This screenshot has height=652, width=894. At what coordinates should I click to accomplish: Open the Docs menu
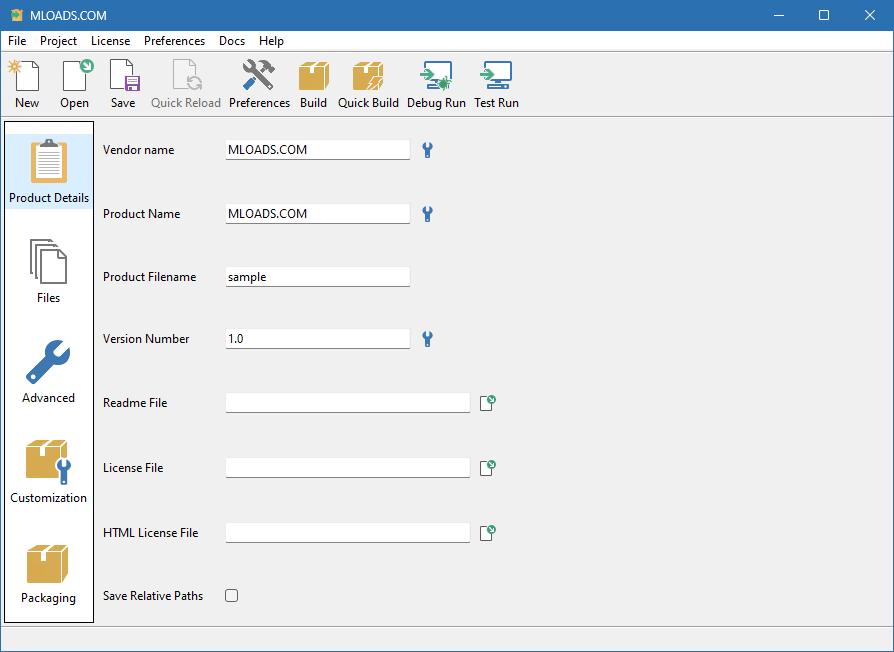point(232,41)
